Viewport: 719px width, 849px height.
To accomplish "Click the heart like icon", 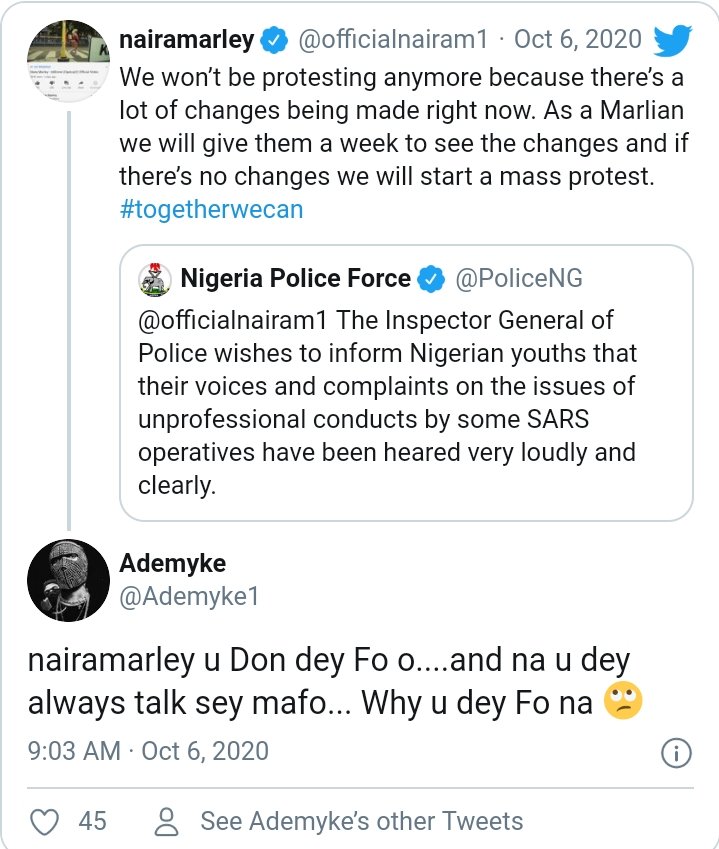I will (x=44, y=821).
